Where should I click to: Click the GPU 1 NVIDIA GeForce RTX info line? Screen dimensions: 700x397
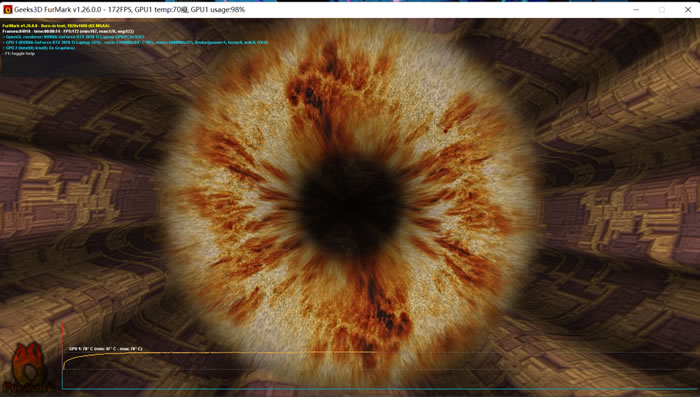pyautogui.click(x=135, y=42)
